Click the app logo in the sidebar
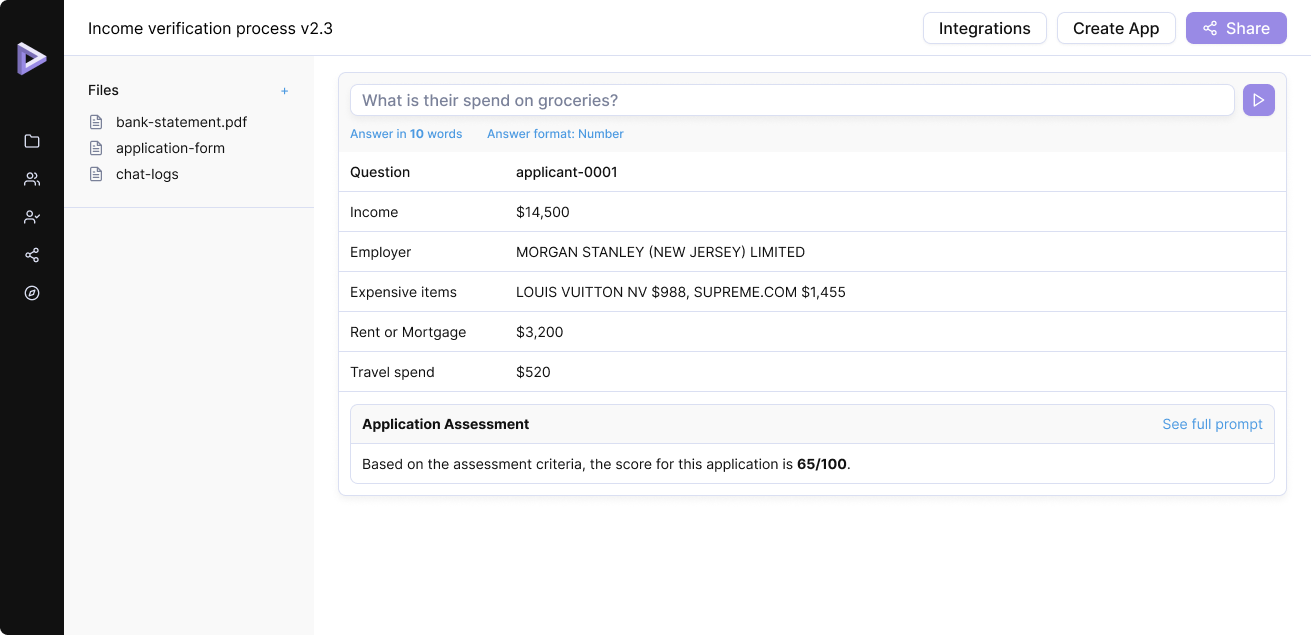The image size is (1311, 635). point(31,58)
